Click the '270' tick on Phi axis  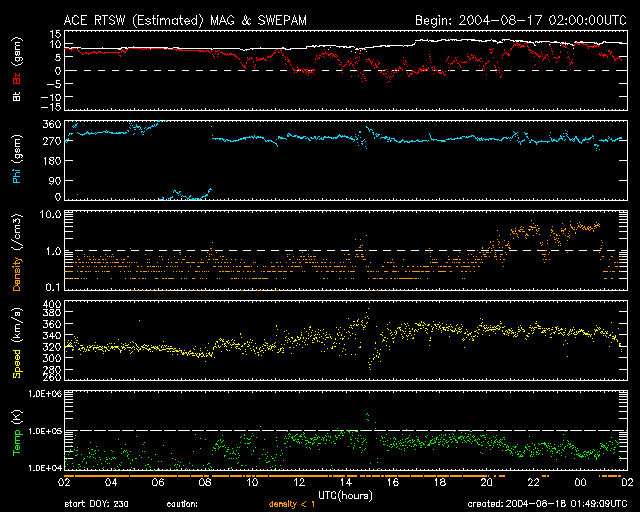(52, 141)
